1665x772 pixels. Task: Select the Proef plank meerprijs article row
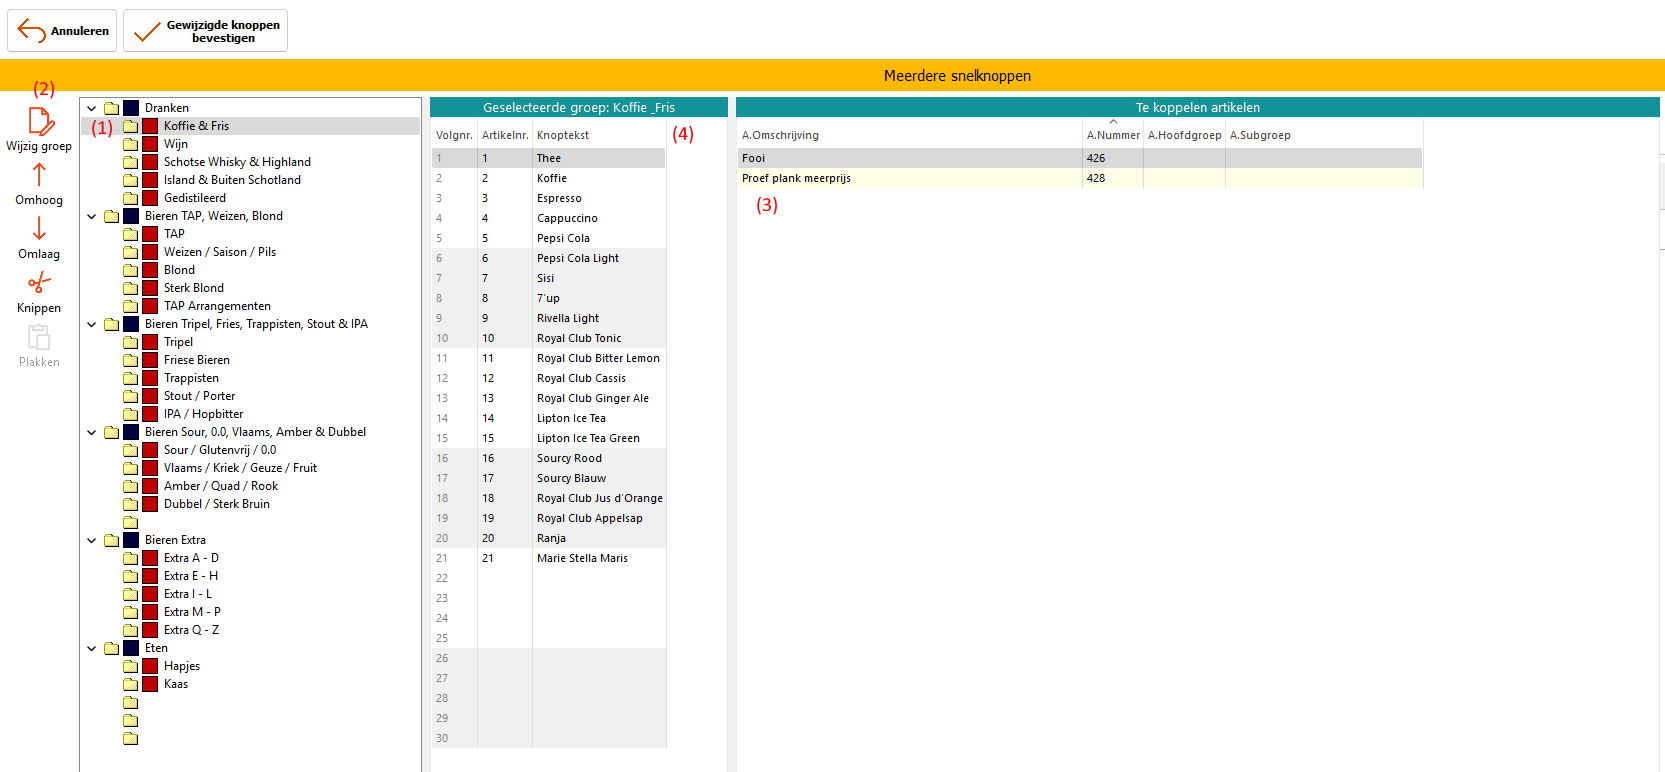pyautogui.click(x=796, y=178)
